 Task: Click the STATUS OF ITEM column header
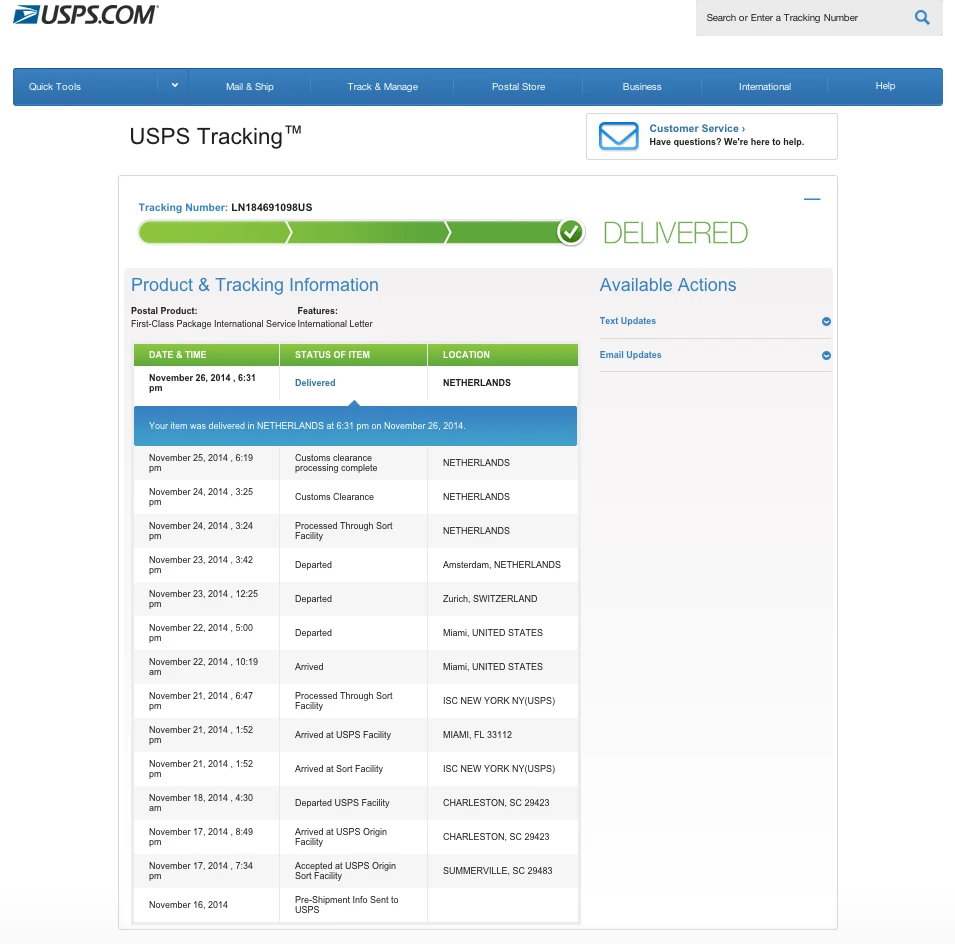point(353,354)
